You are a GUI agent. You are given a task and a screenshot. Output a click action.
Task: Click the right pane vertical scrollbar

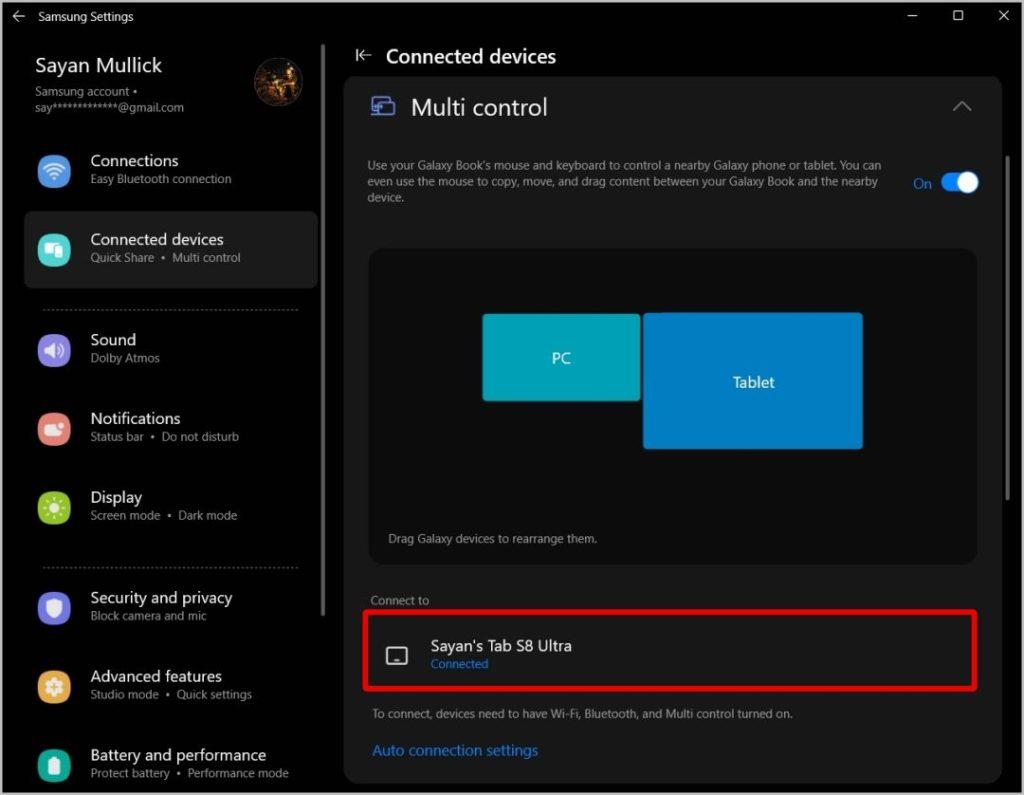click(x=1007, y=328)
